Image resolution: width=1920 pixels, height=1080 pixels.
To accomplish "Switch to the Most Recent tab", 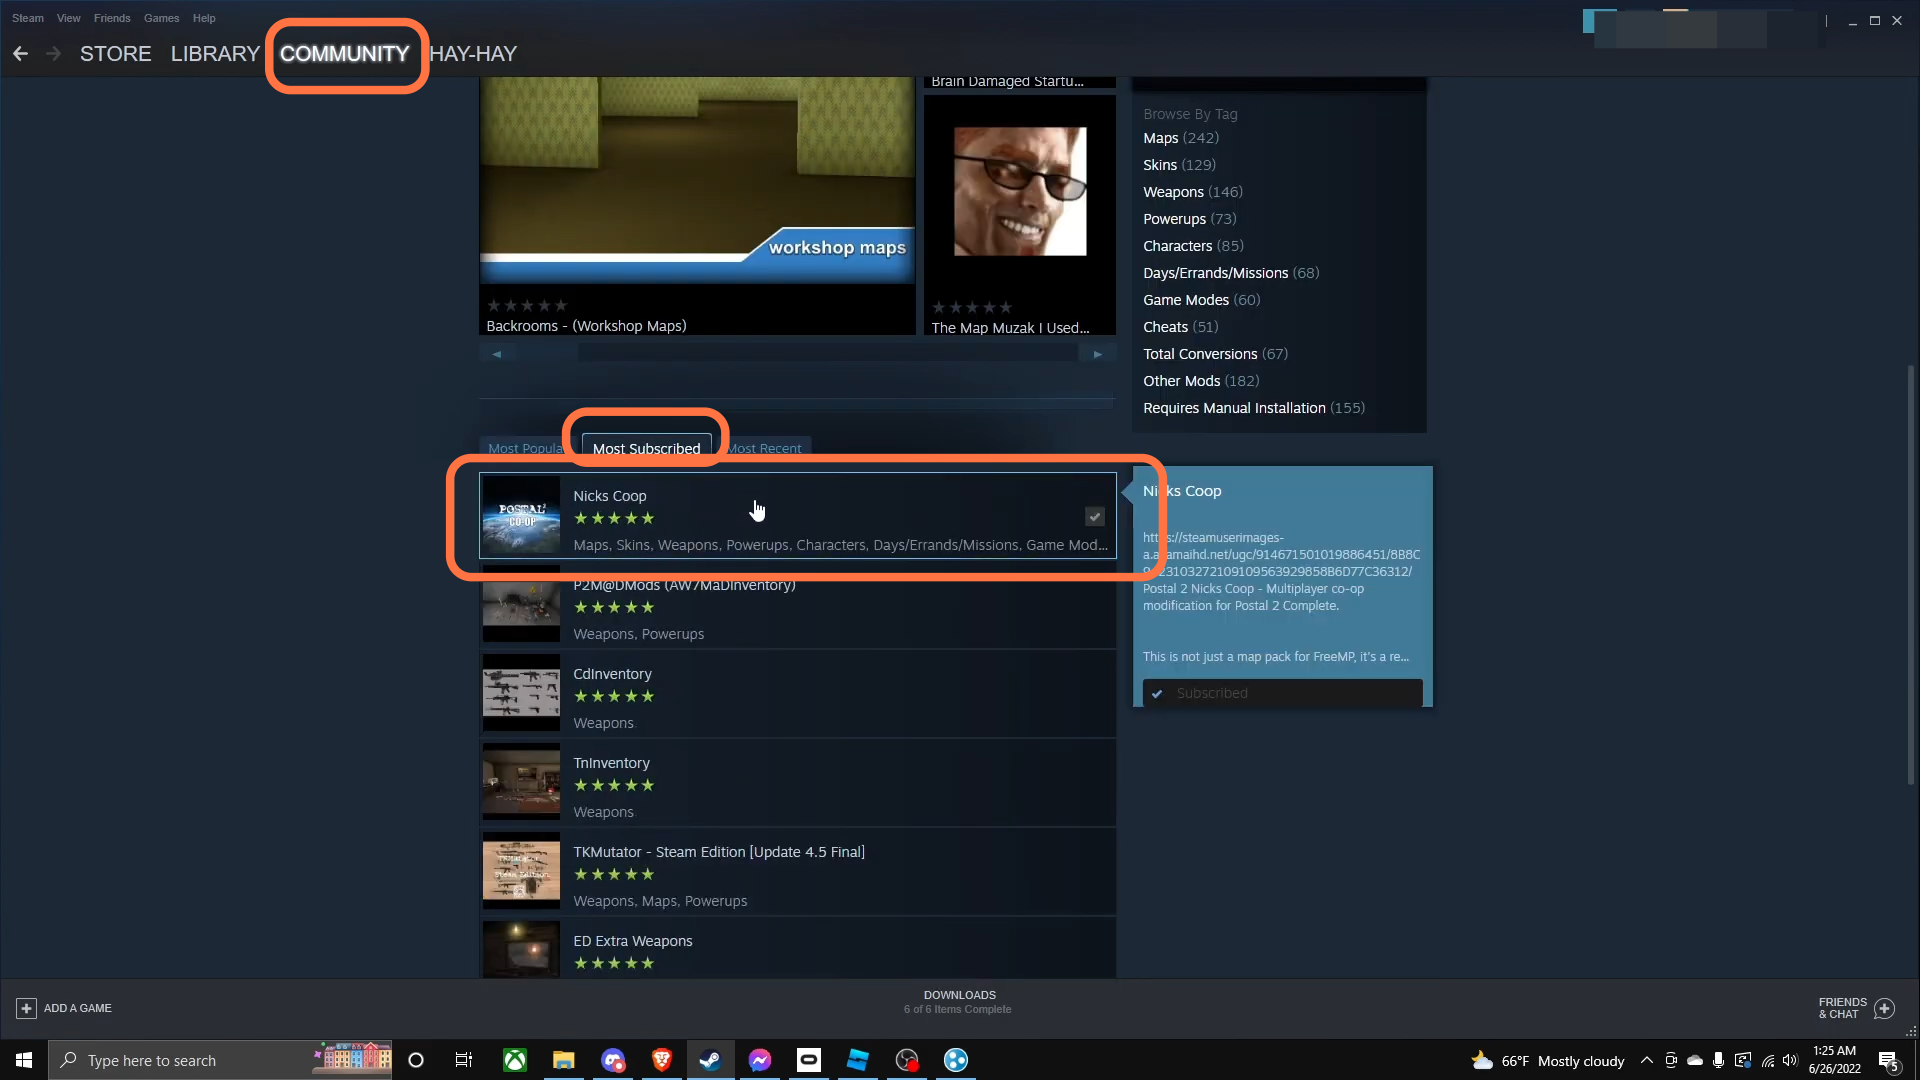I will (764, 449).
